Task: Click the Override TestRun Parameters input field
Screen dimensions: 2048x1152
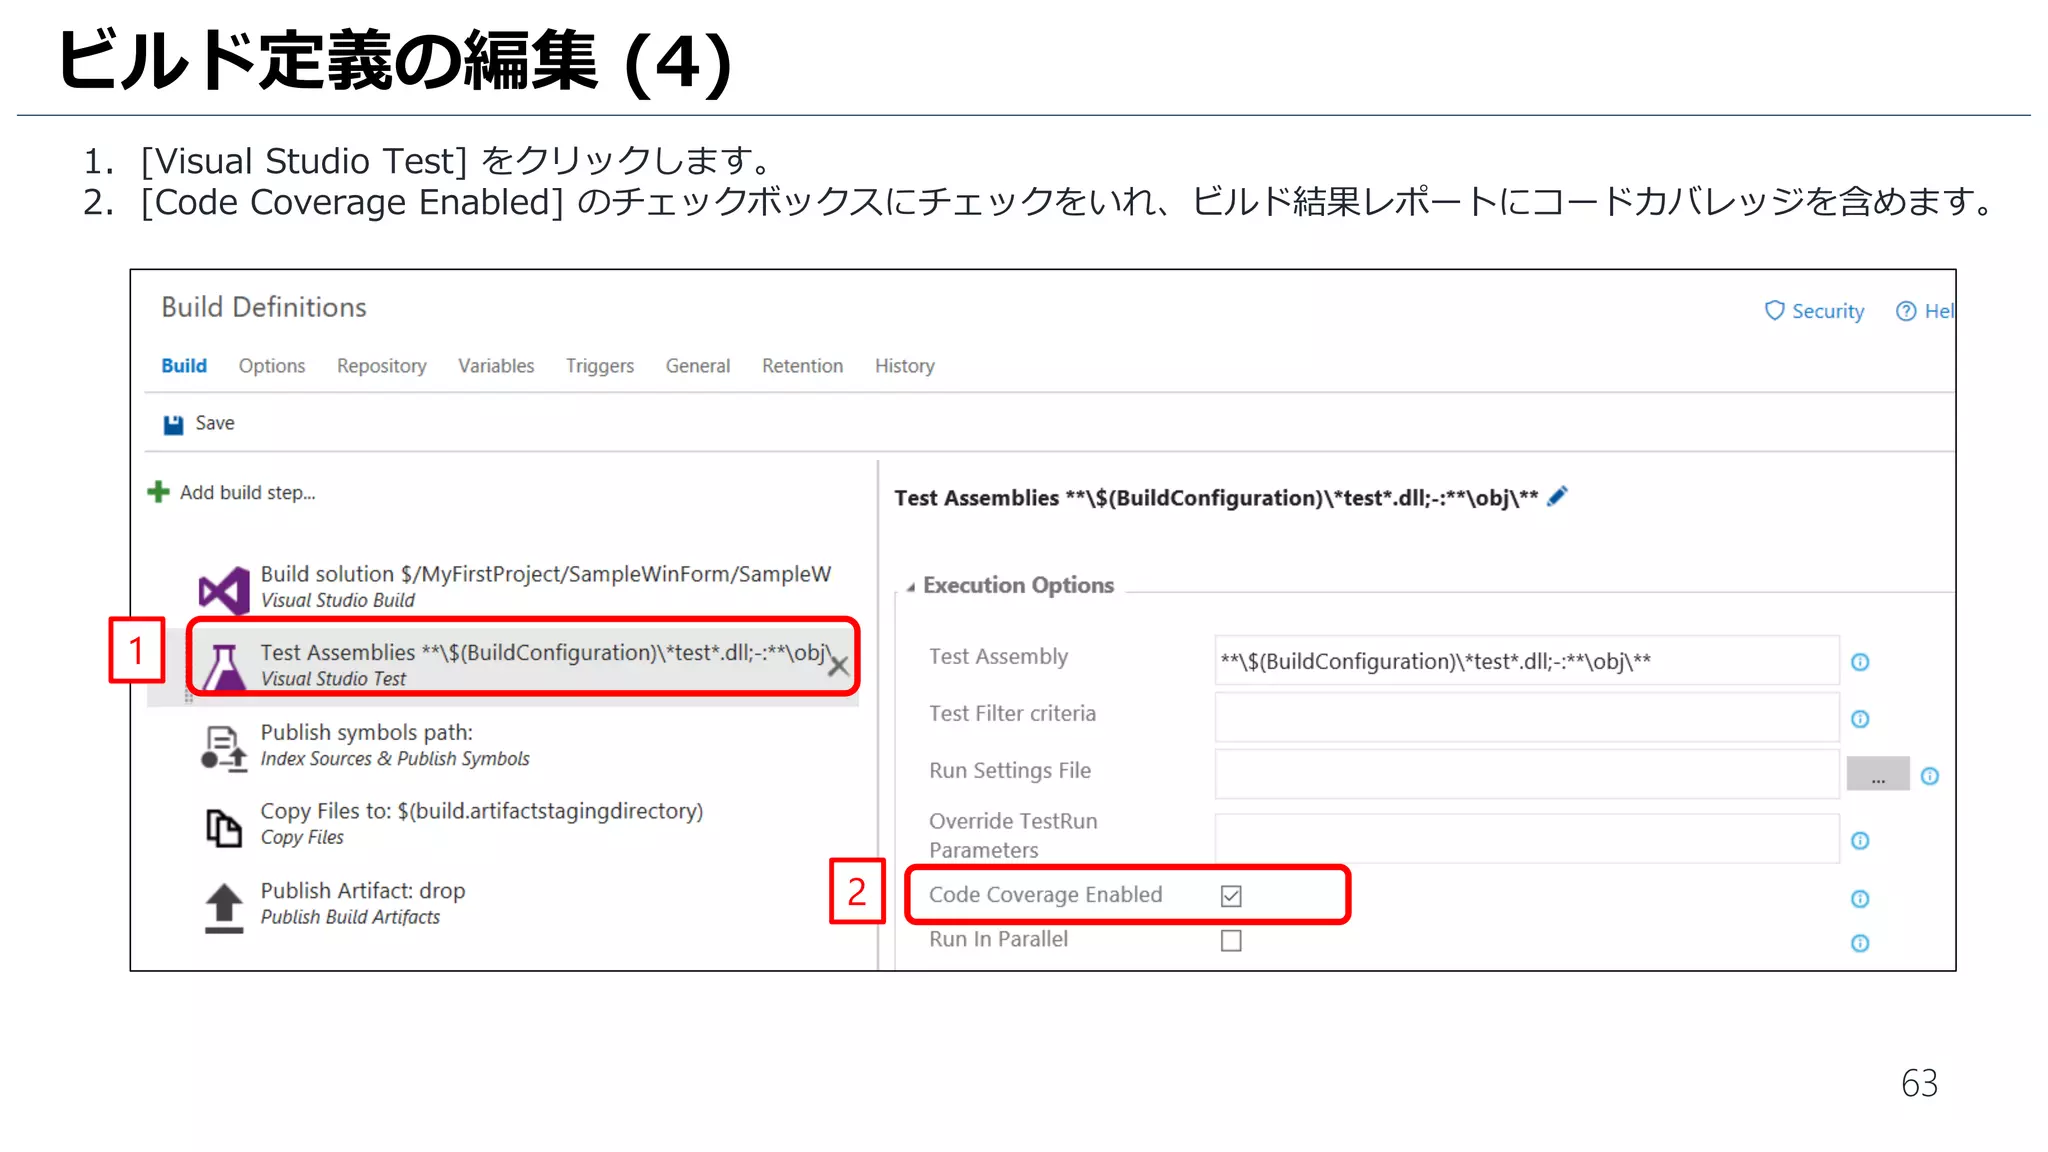Action: point(1527,838)
